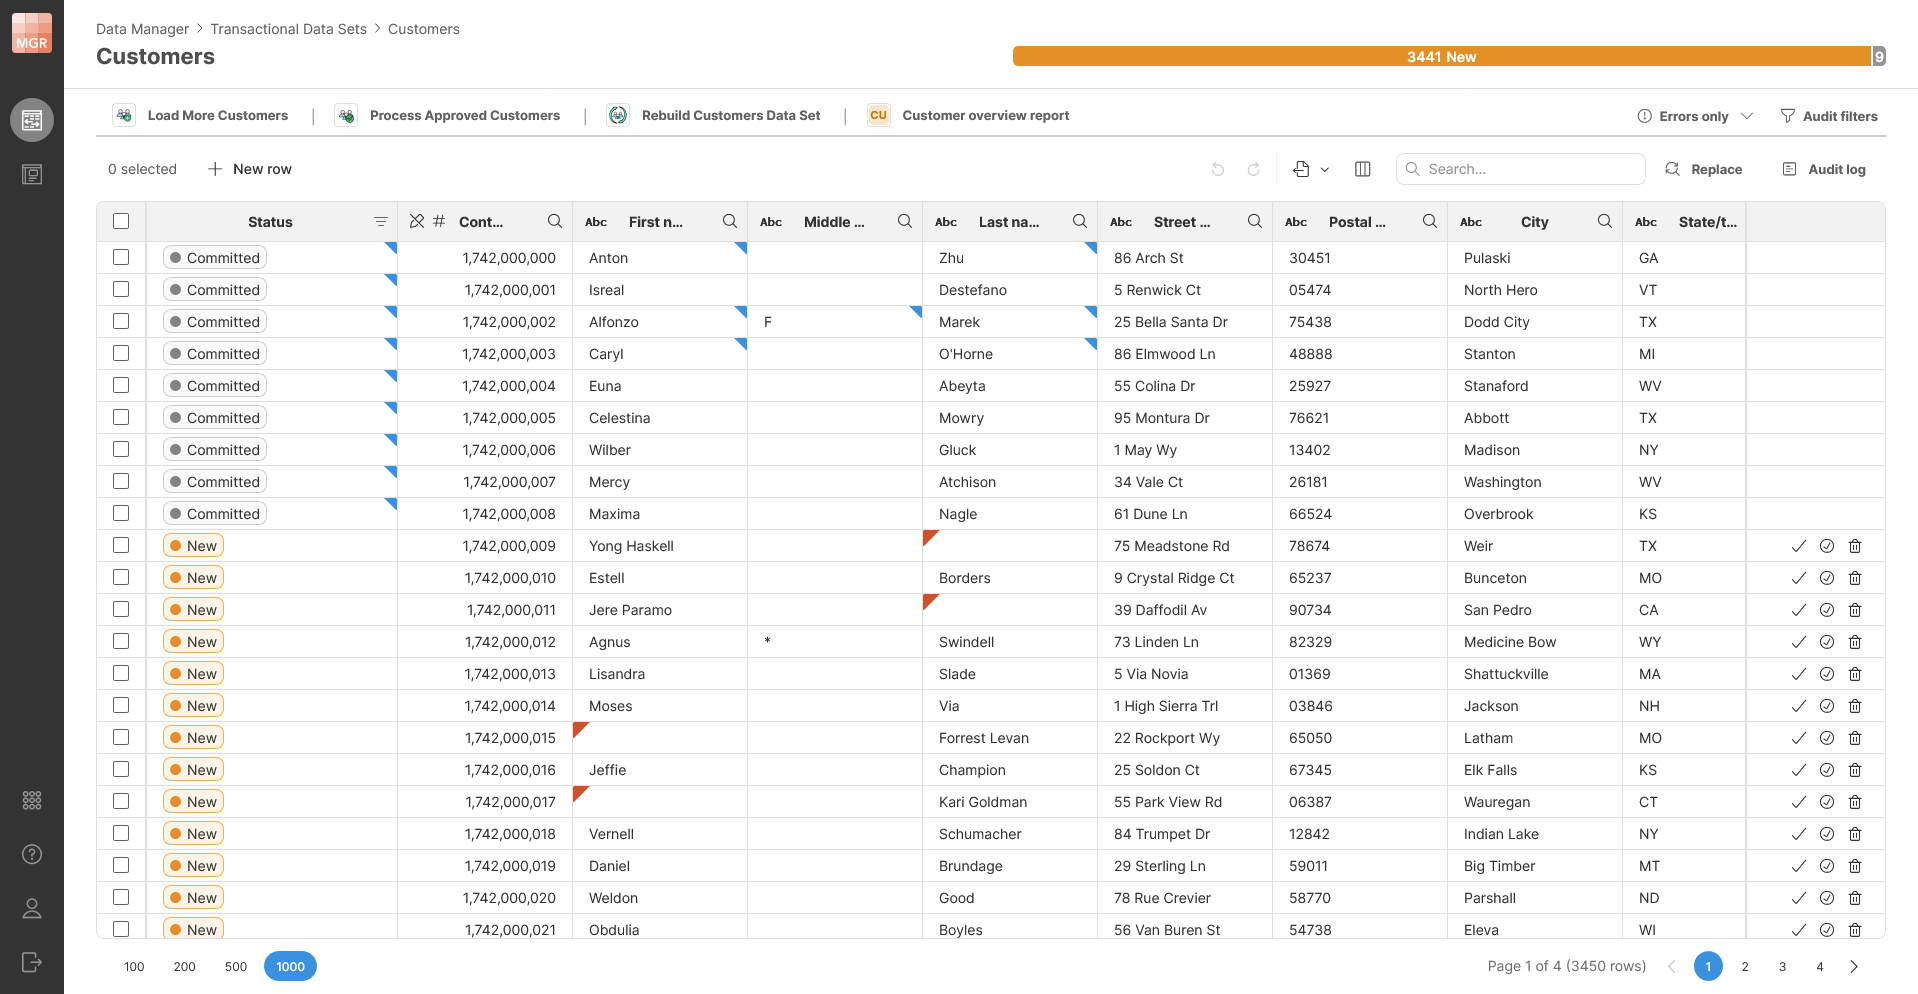Select the header checkbox to select all rows
1918x994 pixels.
tap(121, 221)
